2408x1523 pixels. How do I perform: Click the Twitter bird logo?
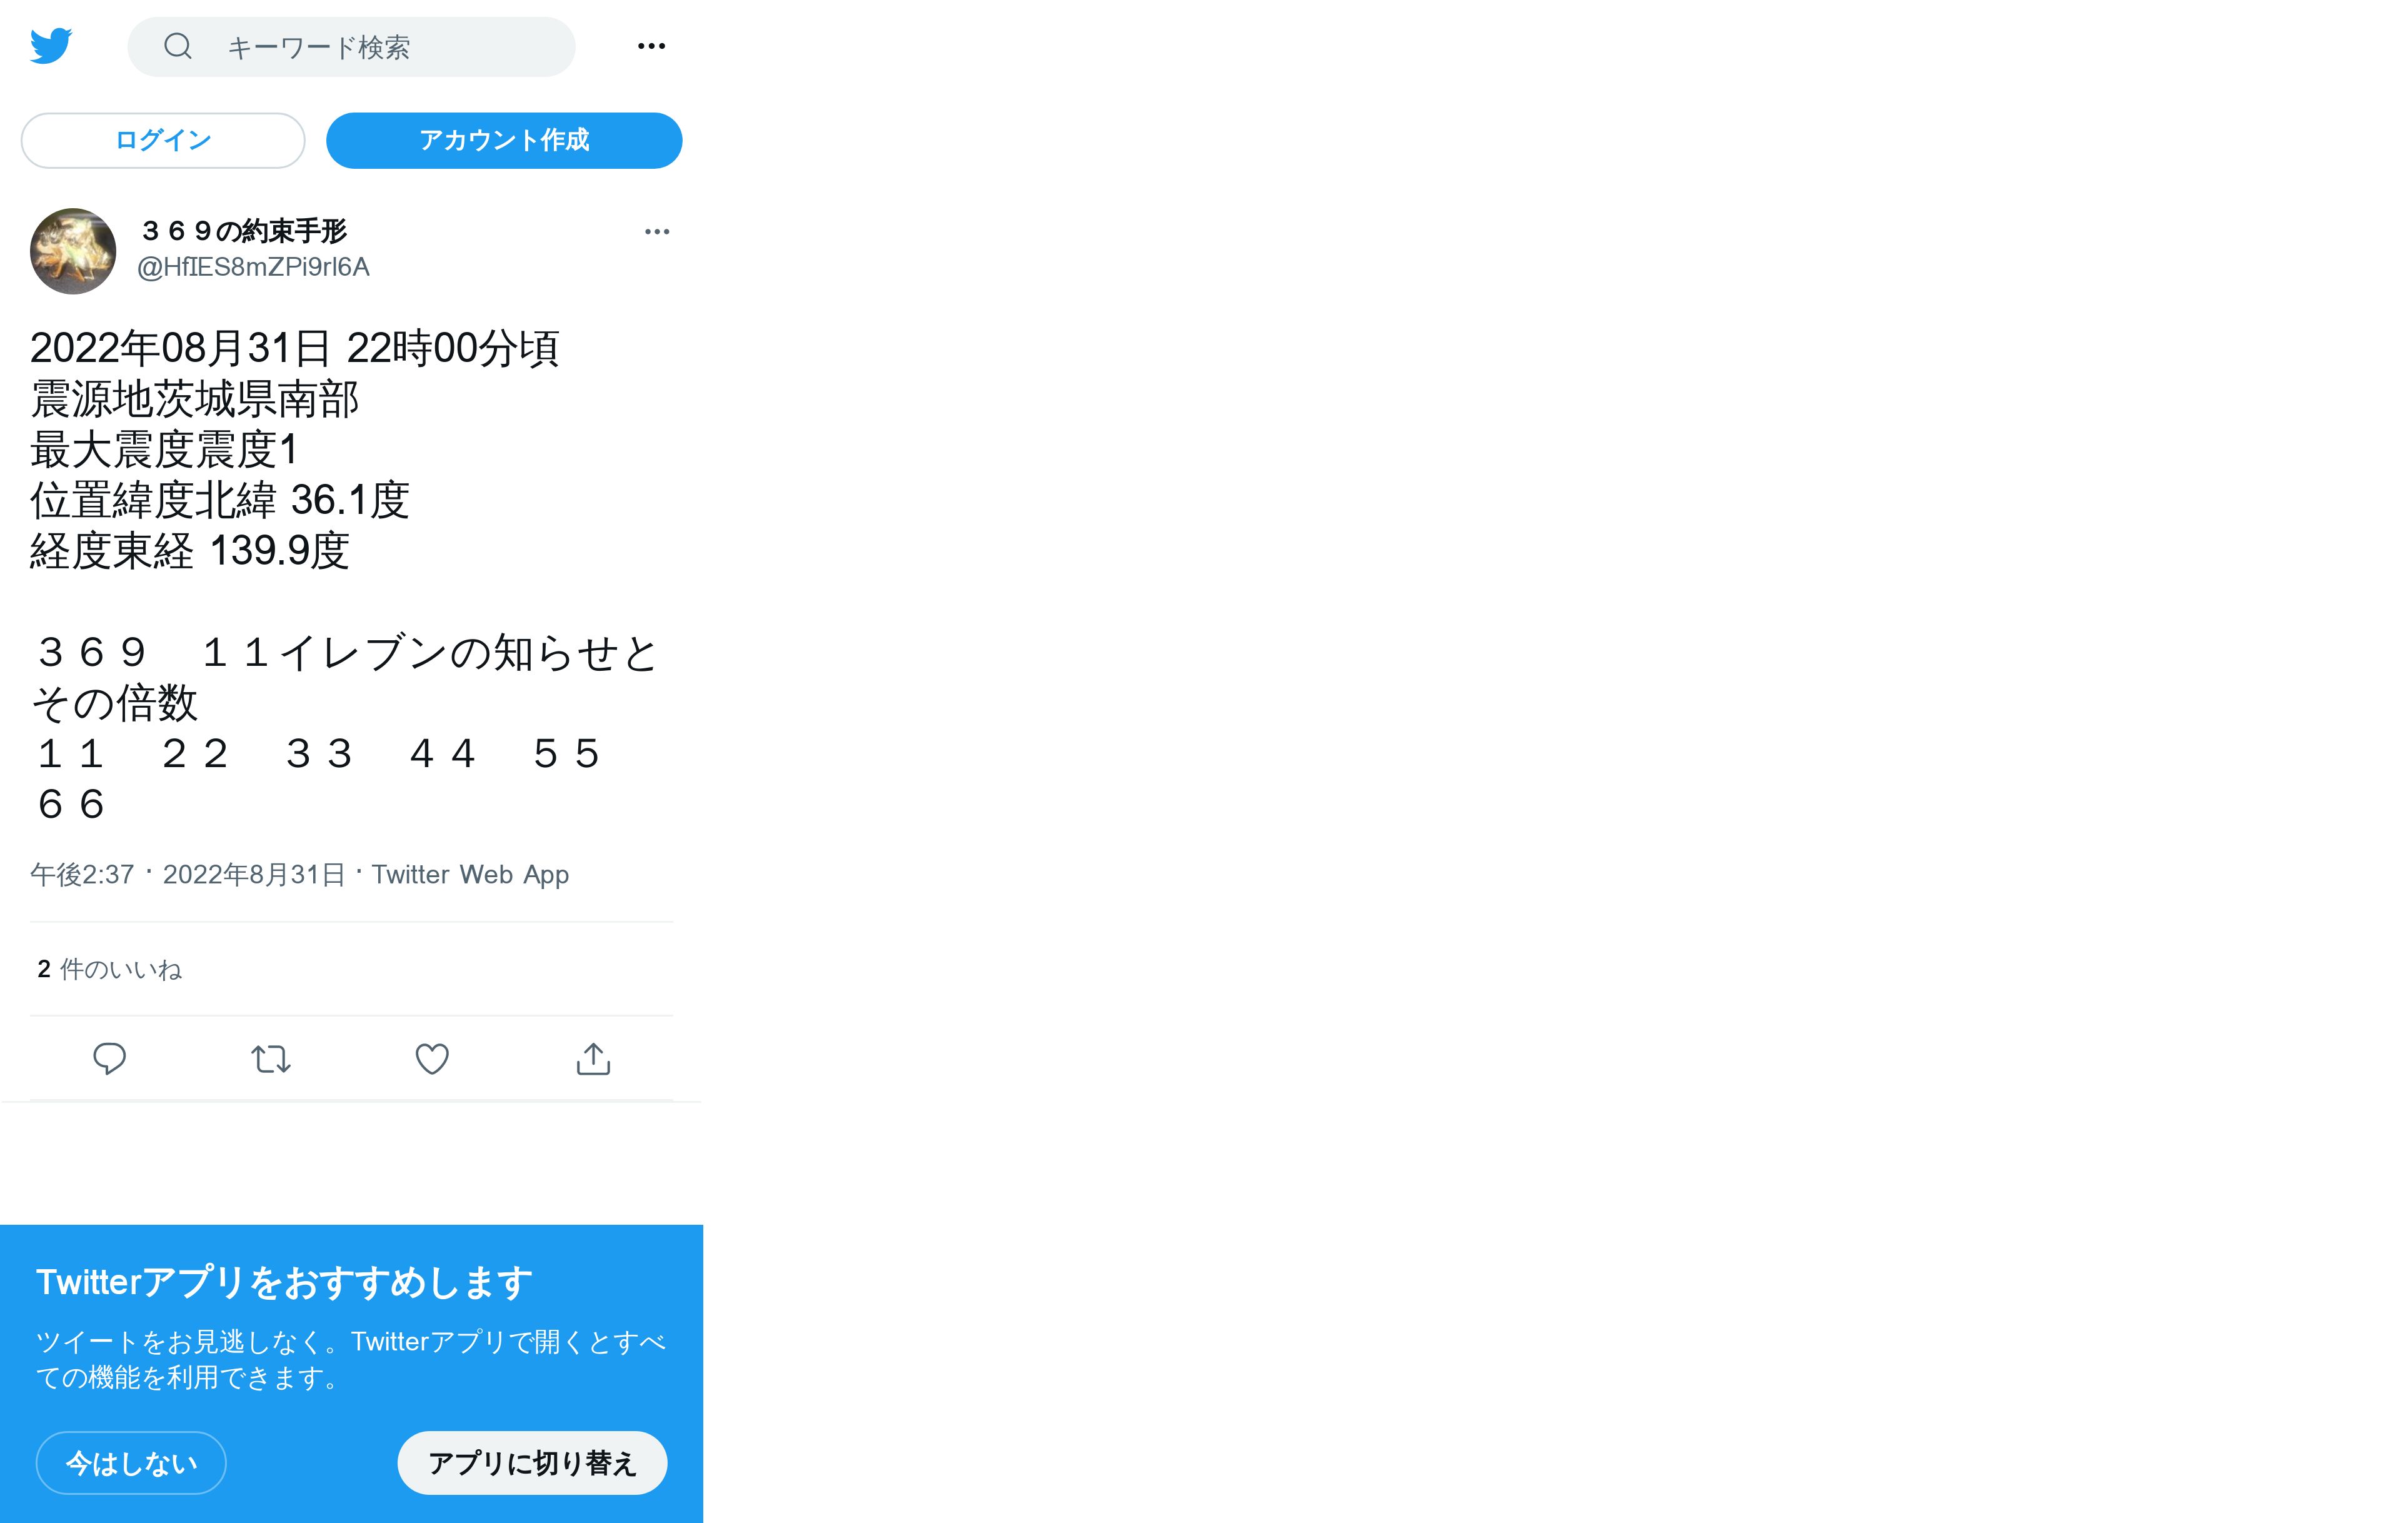tap(51, 46)
